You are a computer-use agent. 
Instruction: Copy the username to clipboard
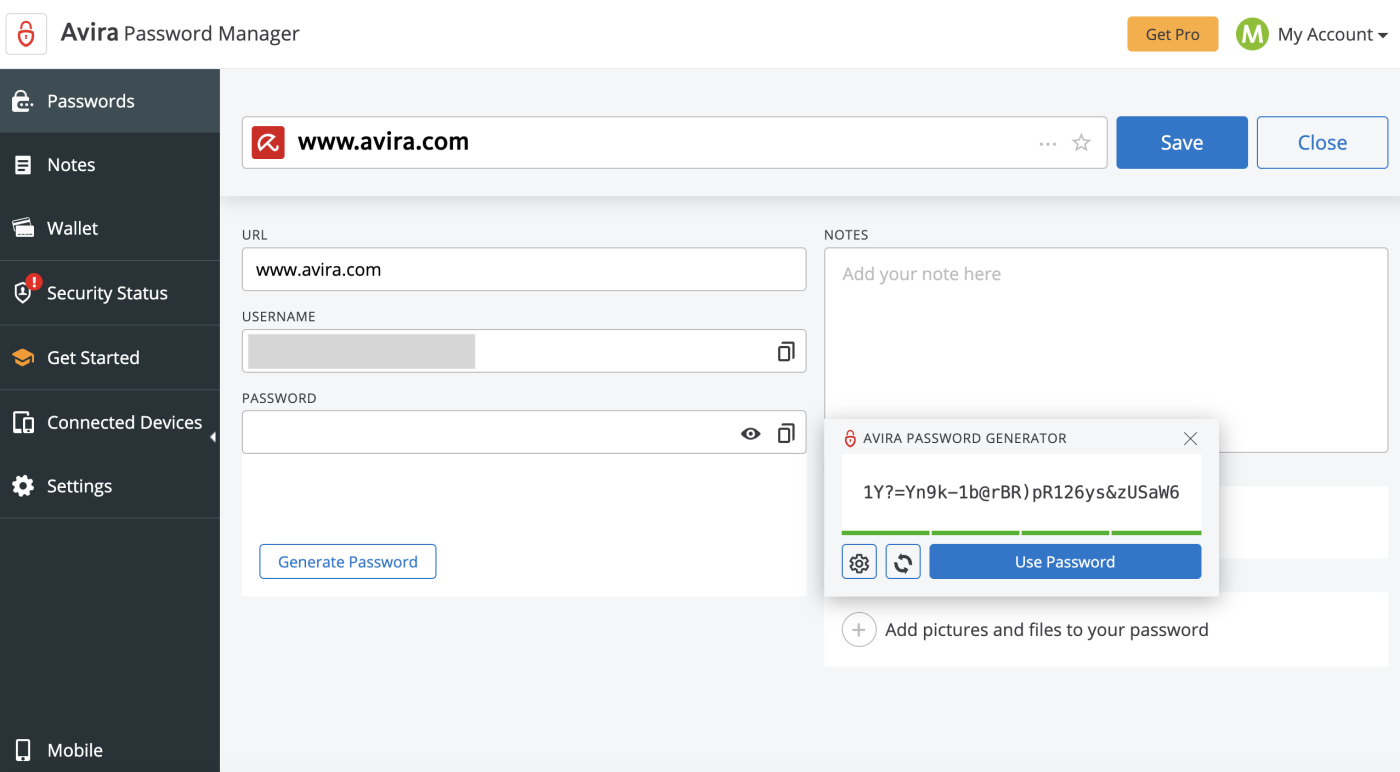point(785,350)
